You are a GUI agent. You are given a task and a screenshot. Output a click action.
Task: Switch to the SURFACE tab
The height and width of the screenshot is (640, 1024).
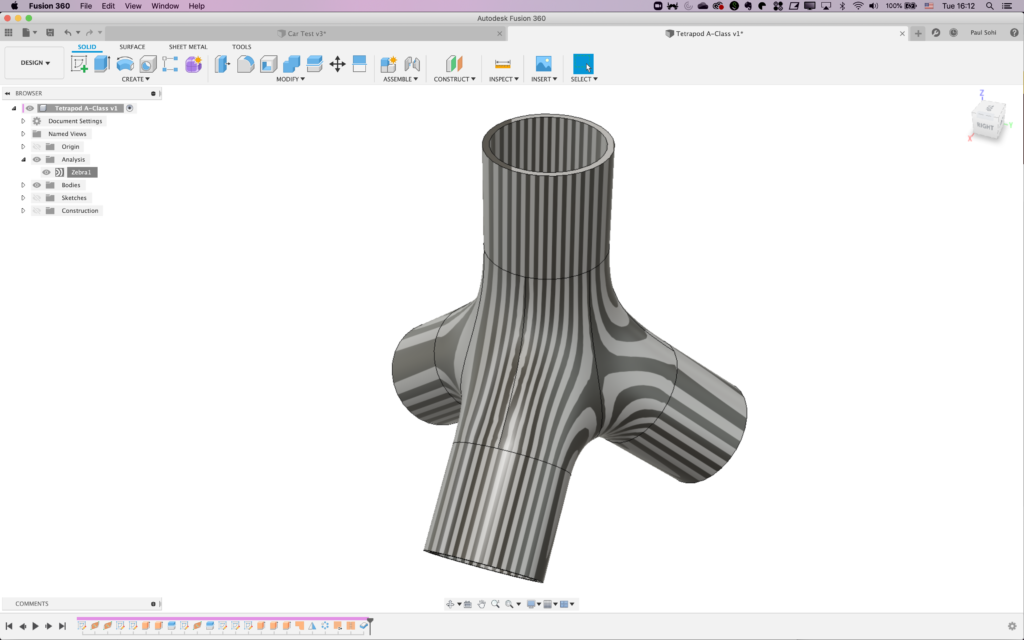pyautogui.click(x=132, y=47)
